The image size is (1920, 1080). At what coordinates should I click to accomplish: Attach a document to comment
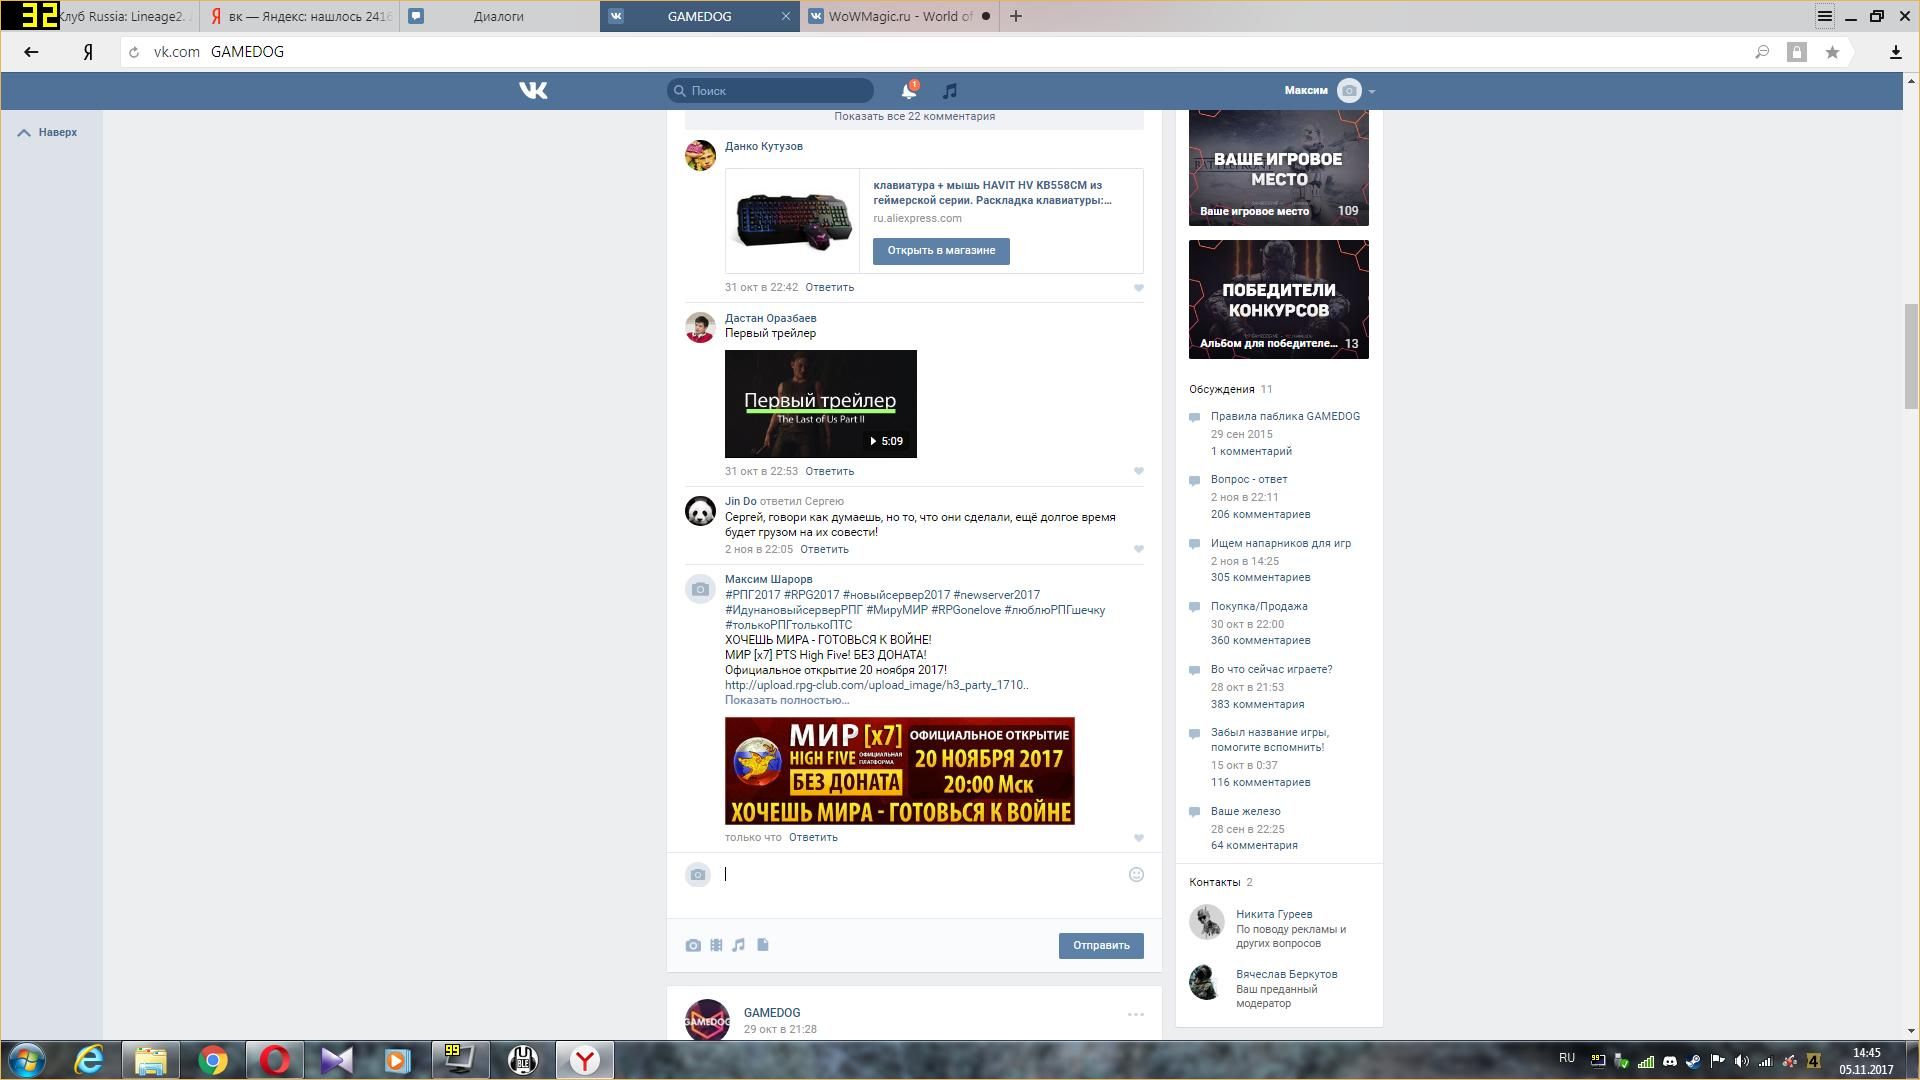[x=763, y=945]
